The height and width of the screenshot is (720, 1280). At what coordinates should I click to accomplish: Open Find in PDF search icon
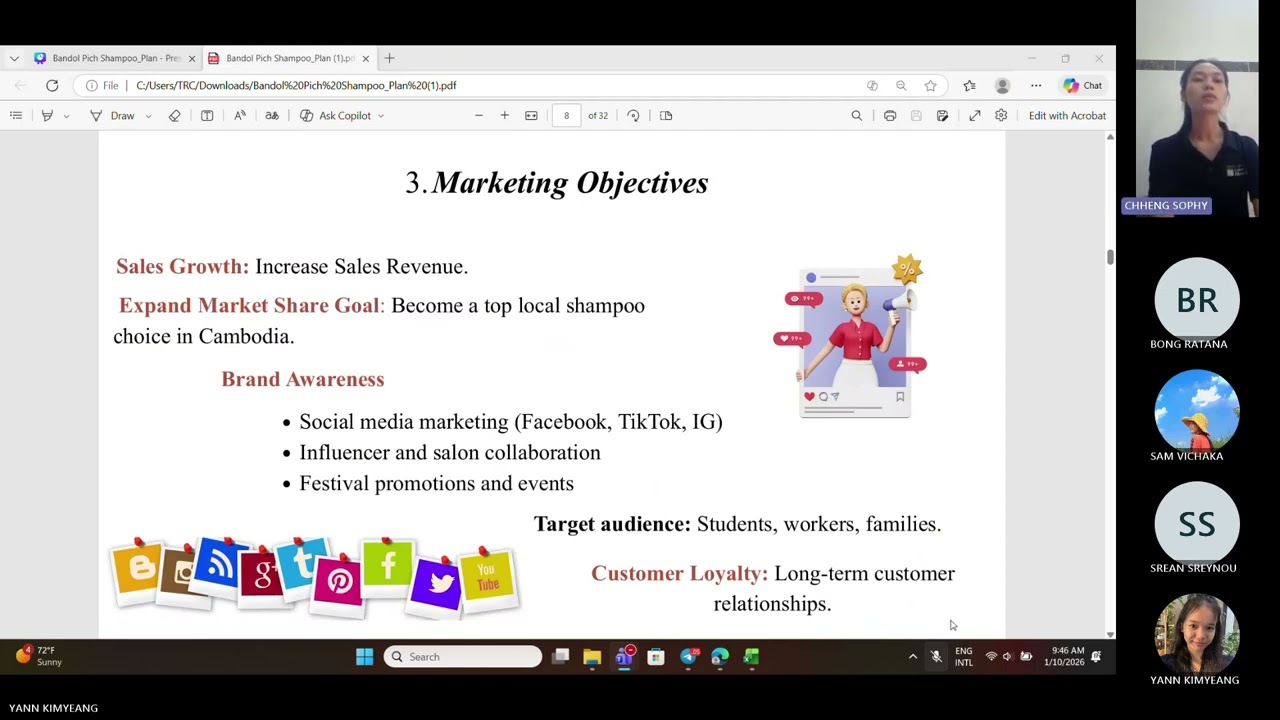pyautogui.click(x=857, y=116)
